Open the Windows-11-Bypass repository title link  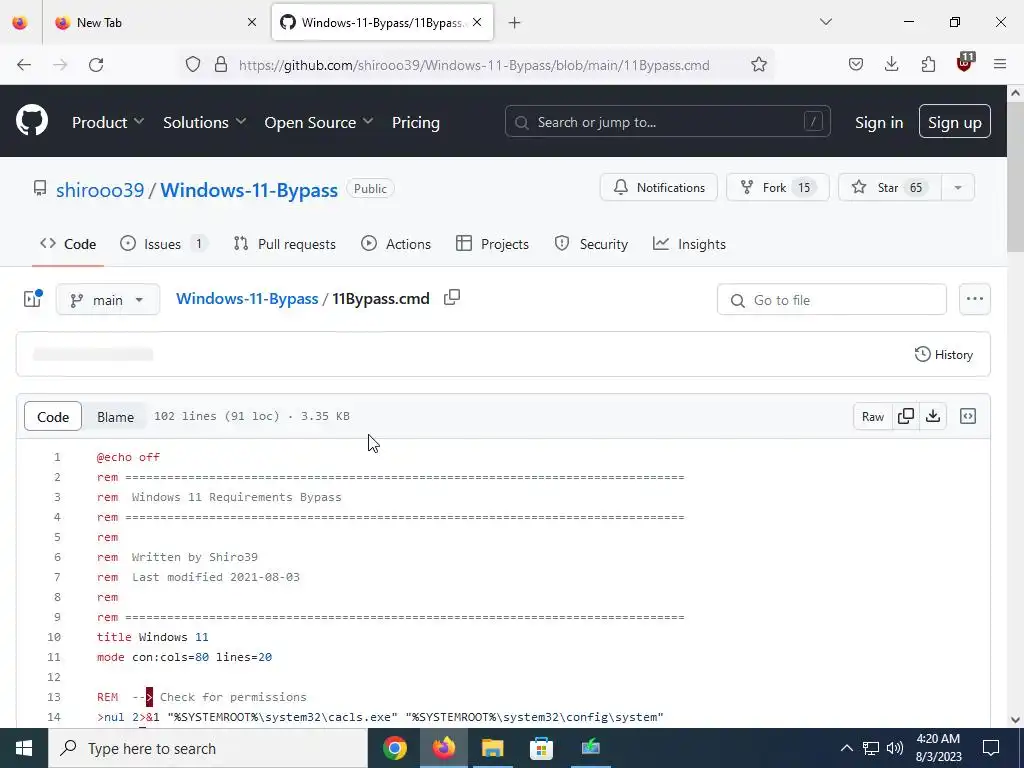coord(249,190)
